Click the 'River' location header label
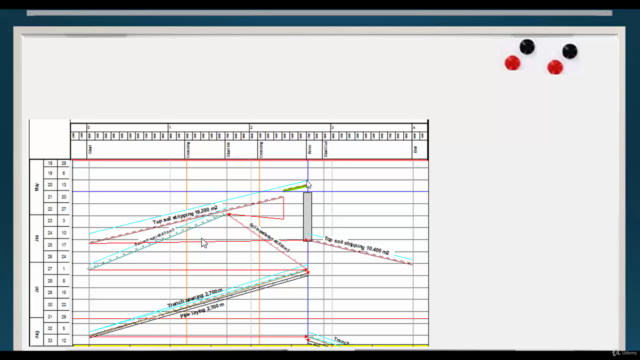The height and width of the screenshot is (360, 640). click(x=310, y=149)
